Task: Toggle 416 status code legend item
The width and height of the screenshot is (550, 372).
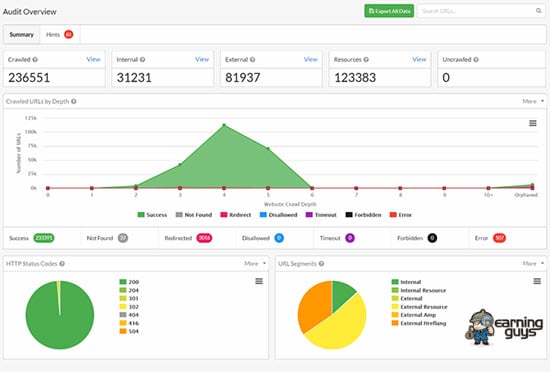Action: click(129, 323)
